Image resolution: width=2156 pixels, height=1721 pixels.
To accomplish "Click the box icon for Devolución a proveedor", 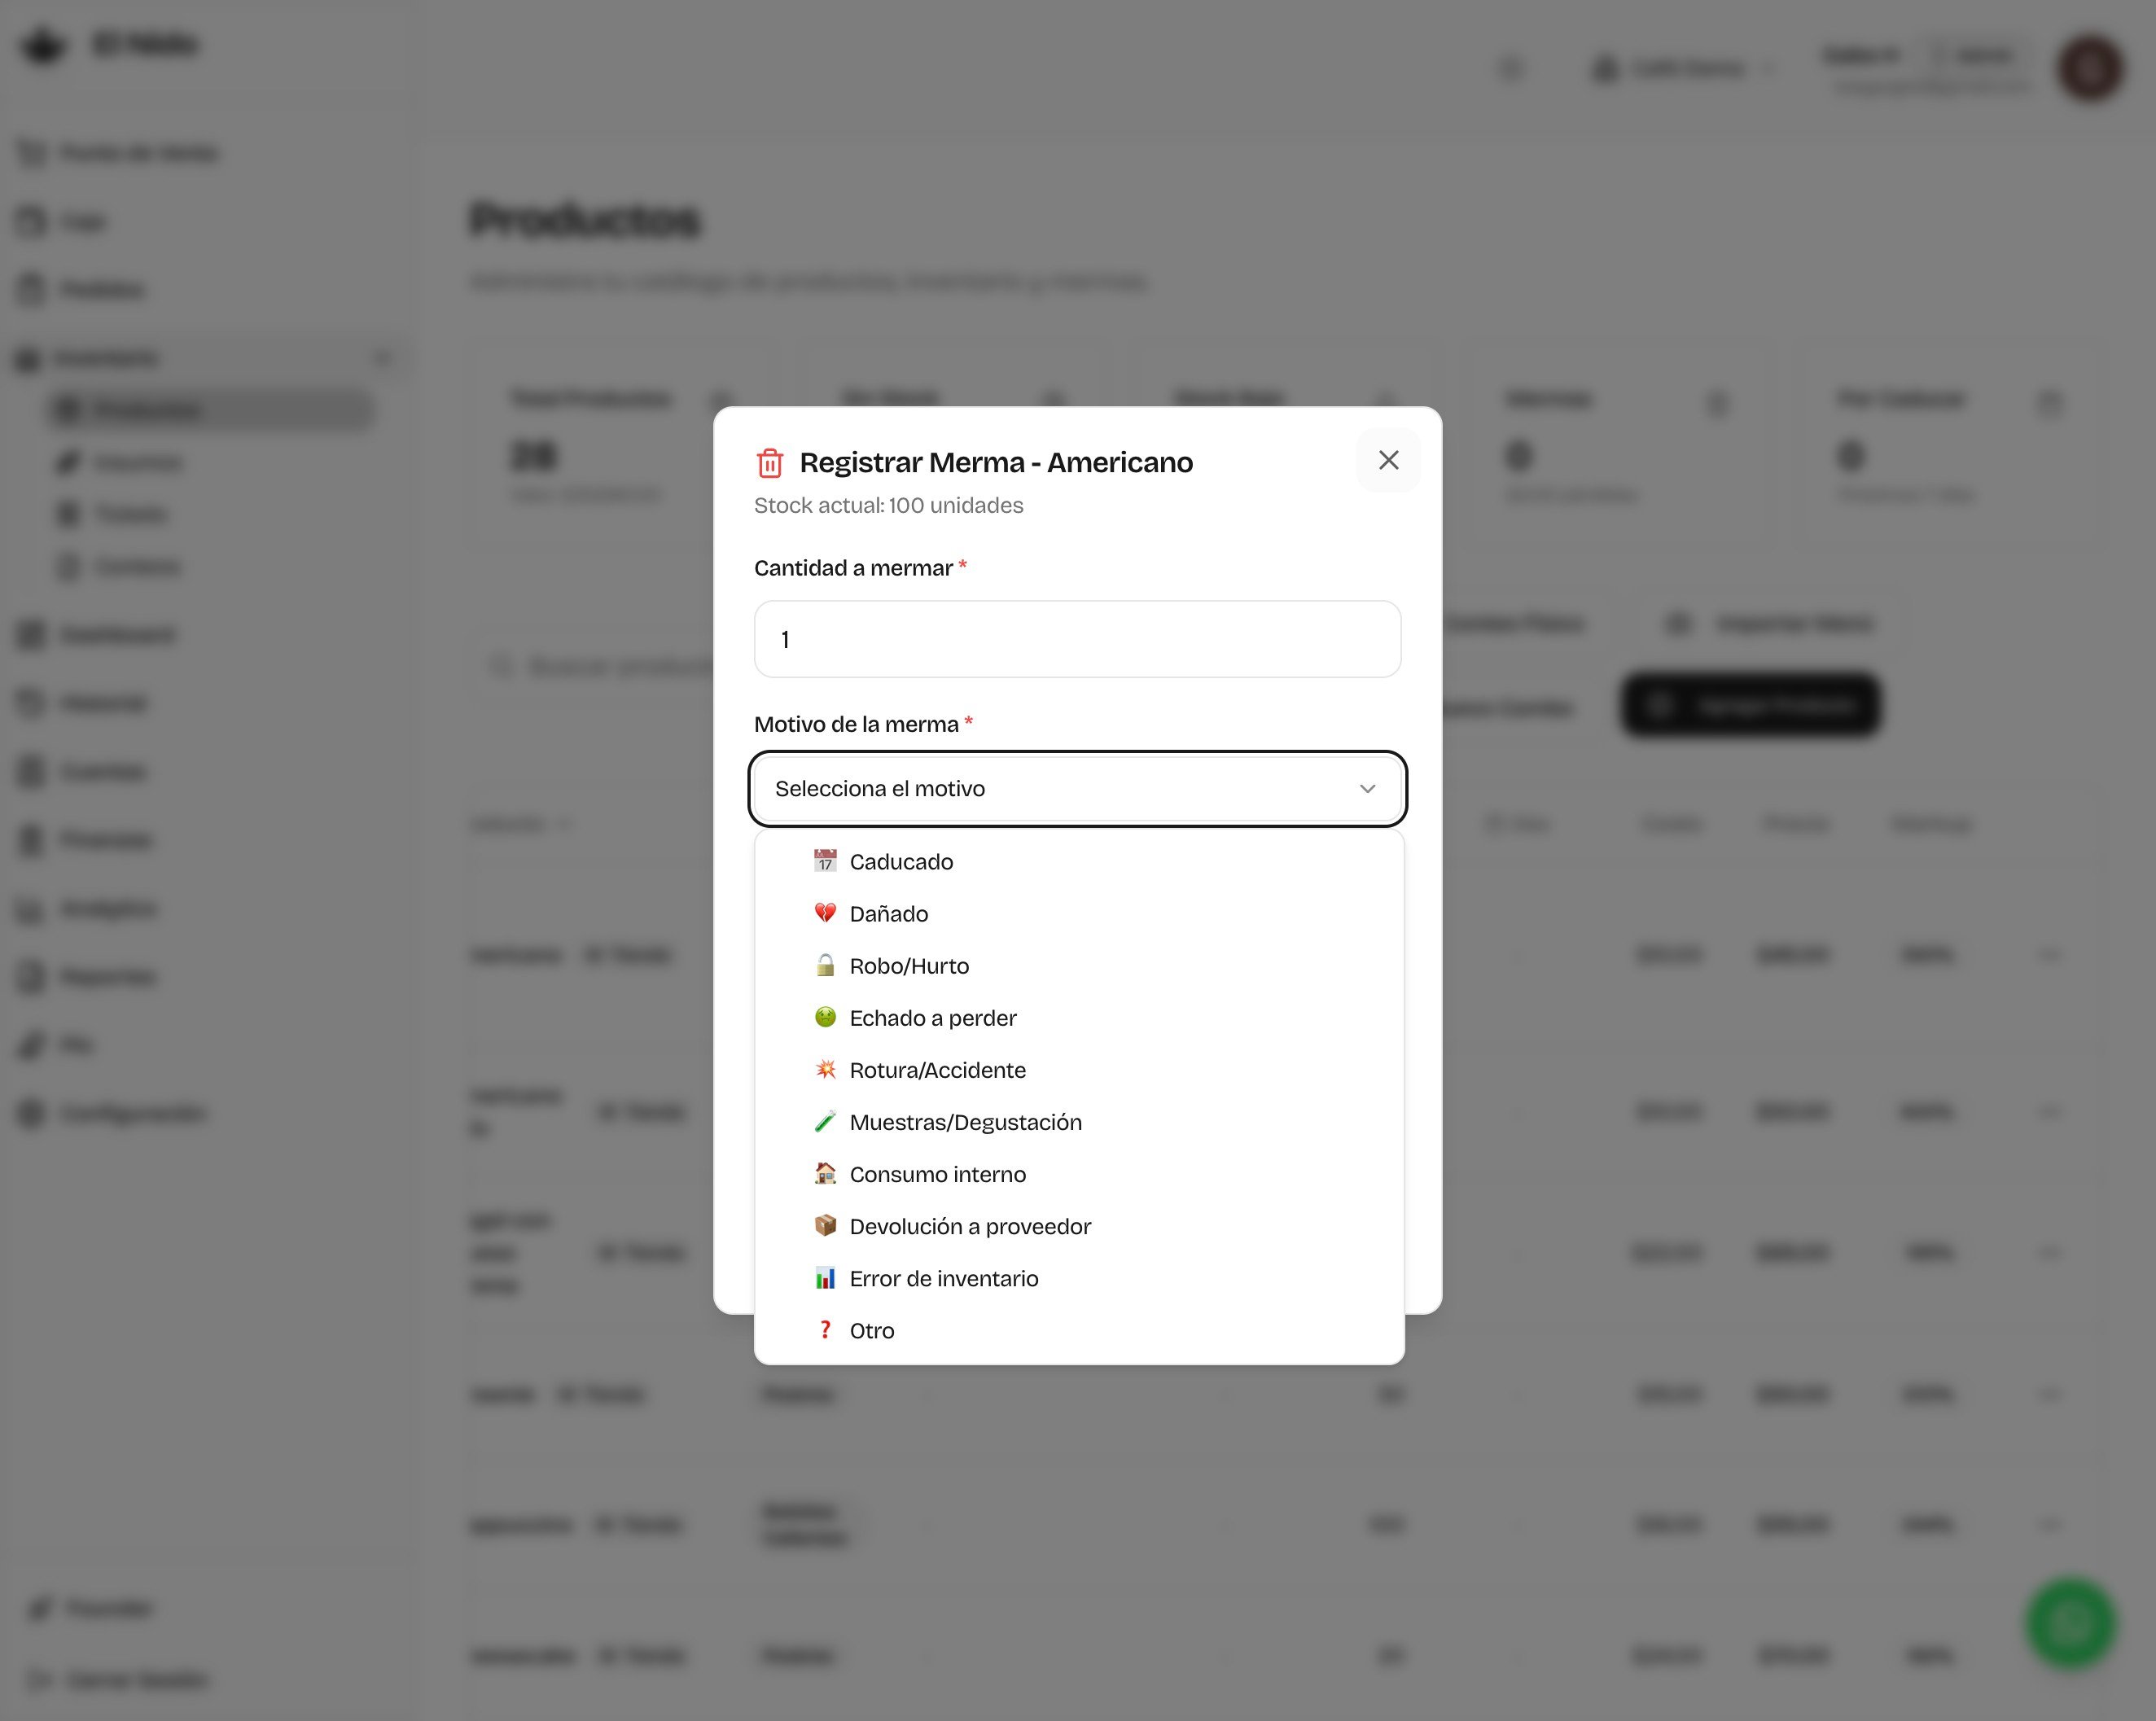I will point(825,1224).
